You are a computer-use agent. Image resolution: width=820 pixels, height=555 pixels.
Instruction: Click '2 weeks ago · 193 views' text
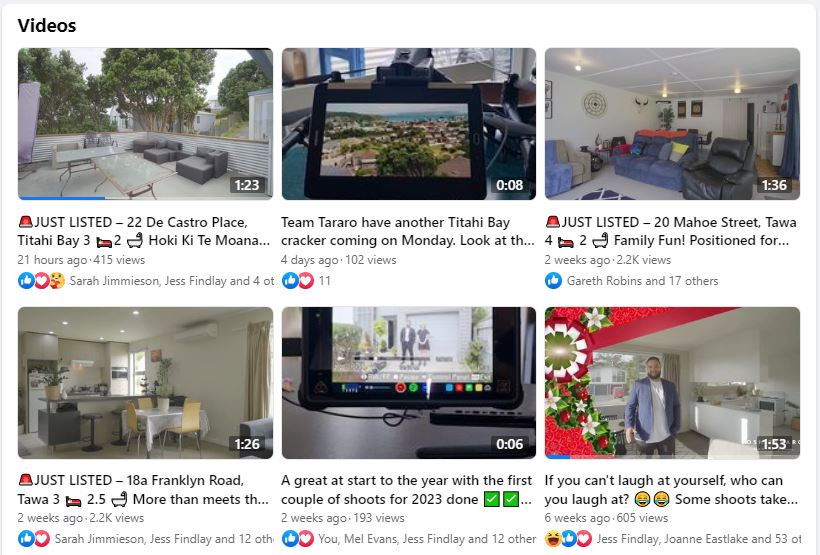pos(343,518)
